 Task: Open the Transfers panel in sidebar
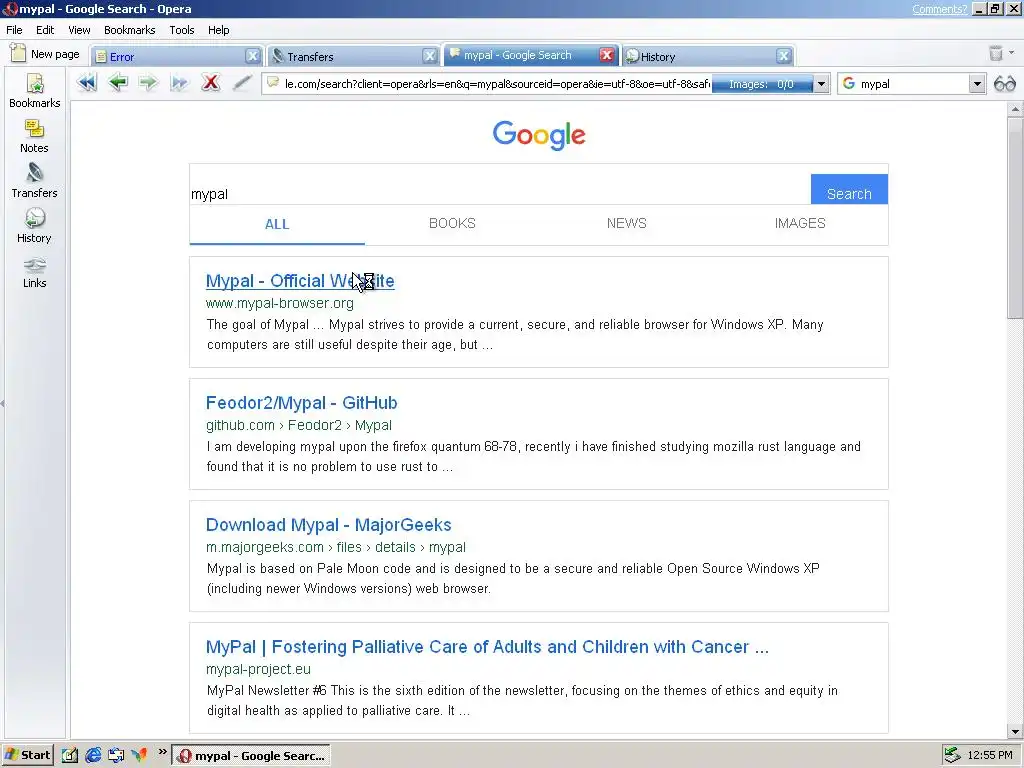[x=35, y=181]
